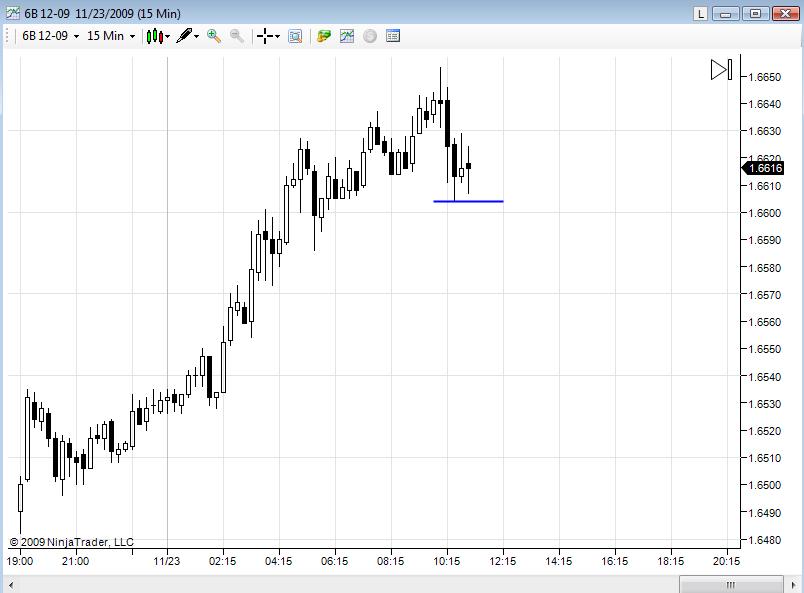Click the zoom out magnifier icon
The height and width of the screenshot is (593, 804).
pos(236,36)
